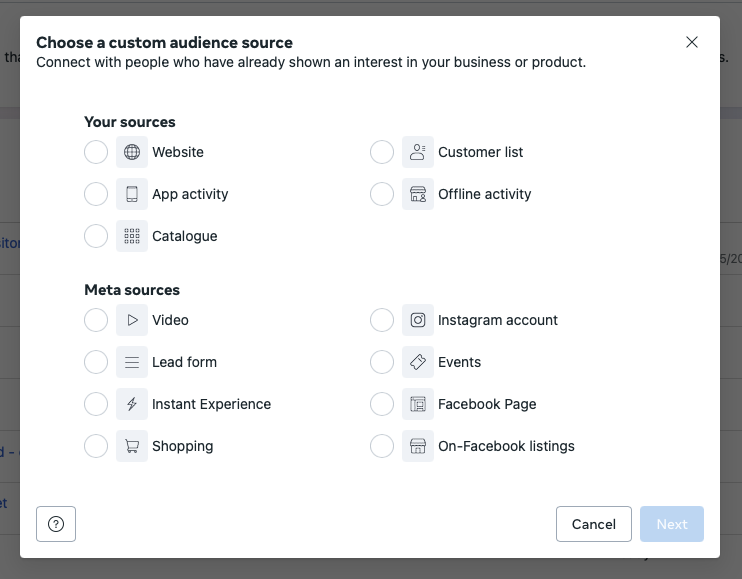Click the Instagram account camera icon

tap(418, 320)
